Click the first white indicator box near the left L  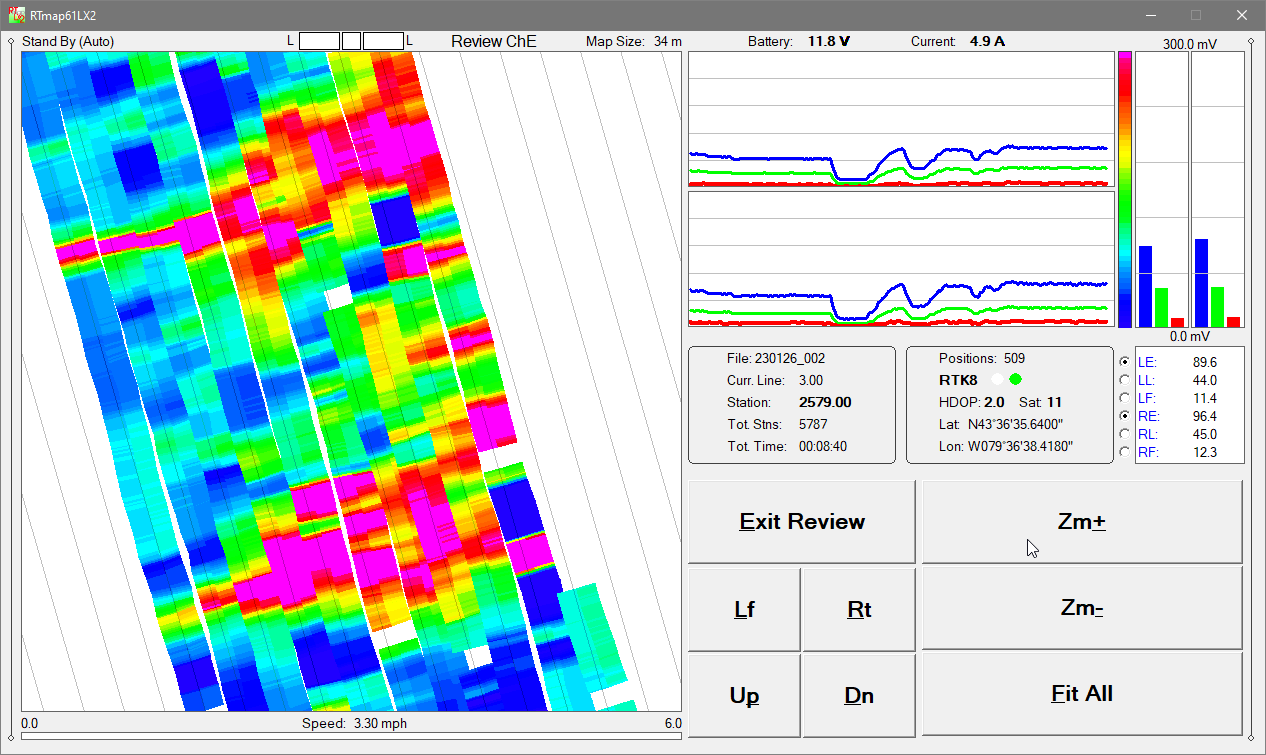point(319,41)
